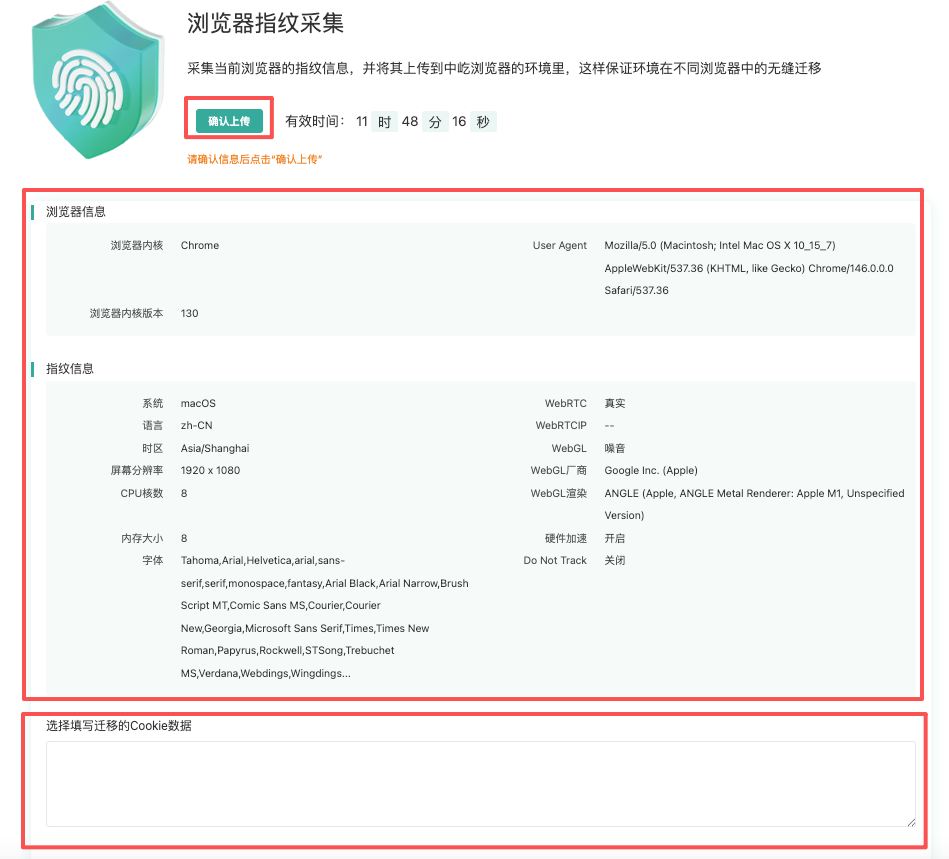Click the fingerprint shield logo icon
This screenshot has width=949, height=859.
pos(96,83)
